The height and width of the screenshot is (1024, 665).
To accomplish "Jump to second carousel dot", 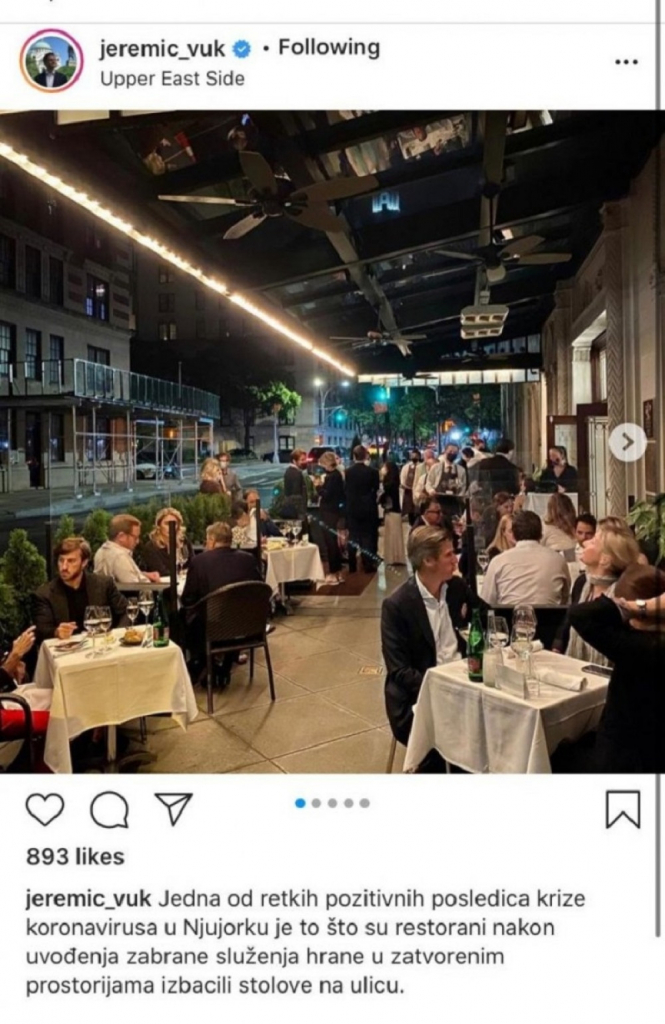I will pyautogui.click(x=316, y=803).
